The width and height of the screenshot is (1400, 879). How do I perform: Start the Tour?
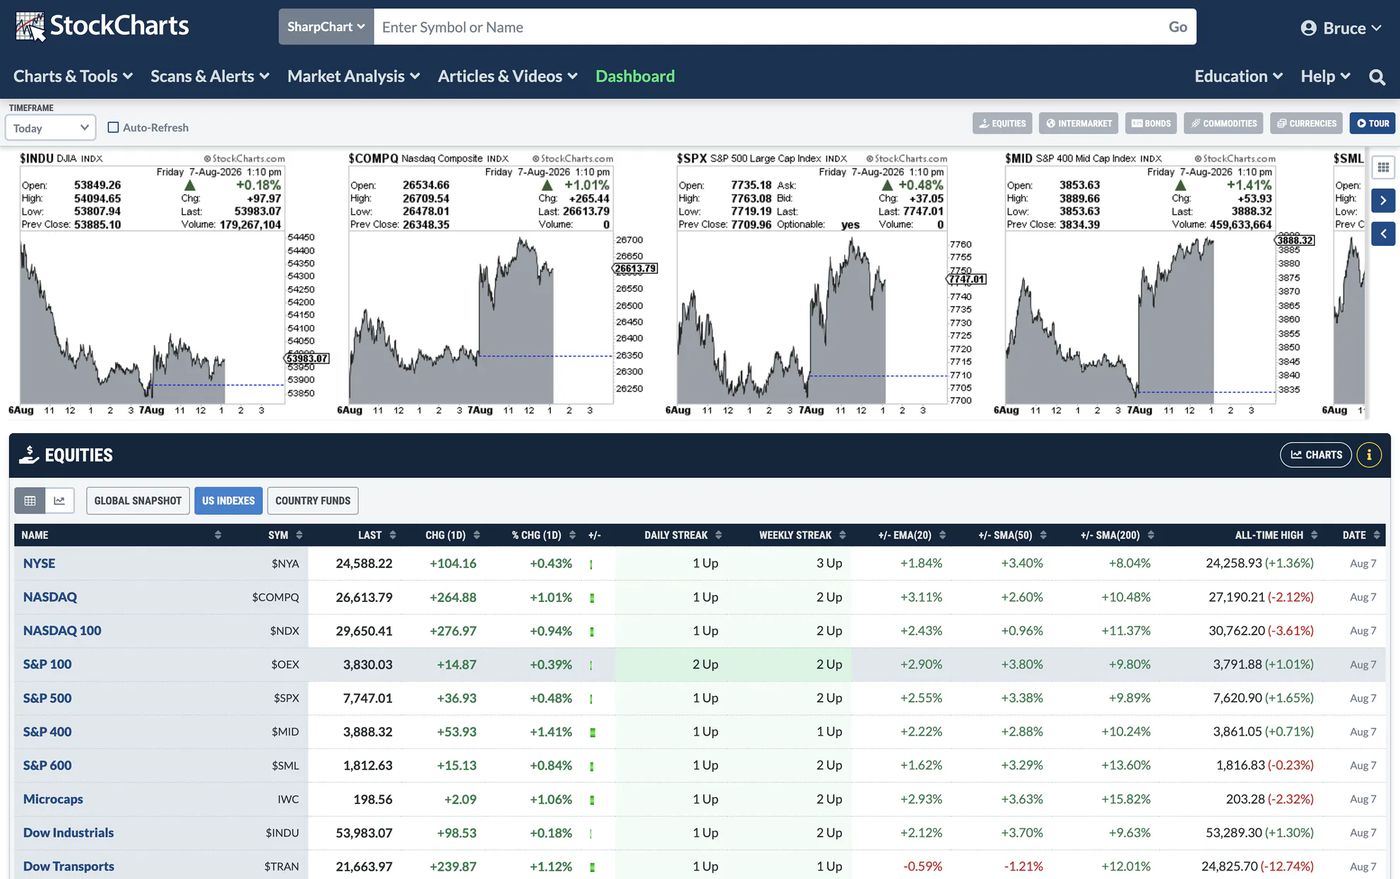pos(1373,123)
